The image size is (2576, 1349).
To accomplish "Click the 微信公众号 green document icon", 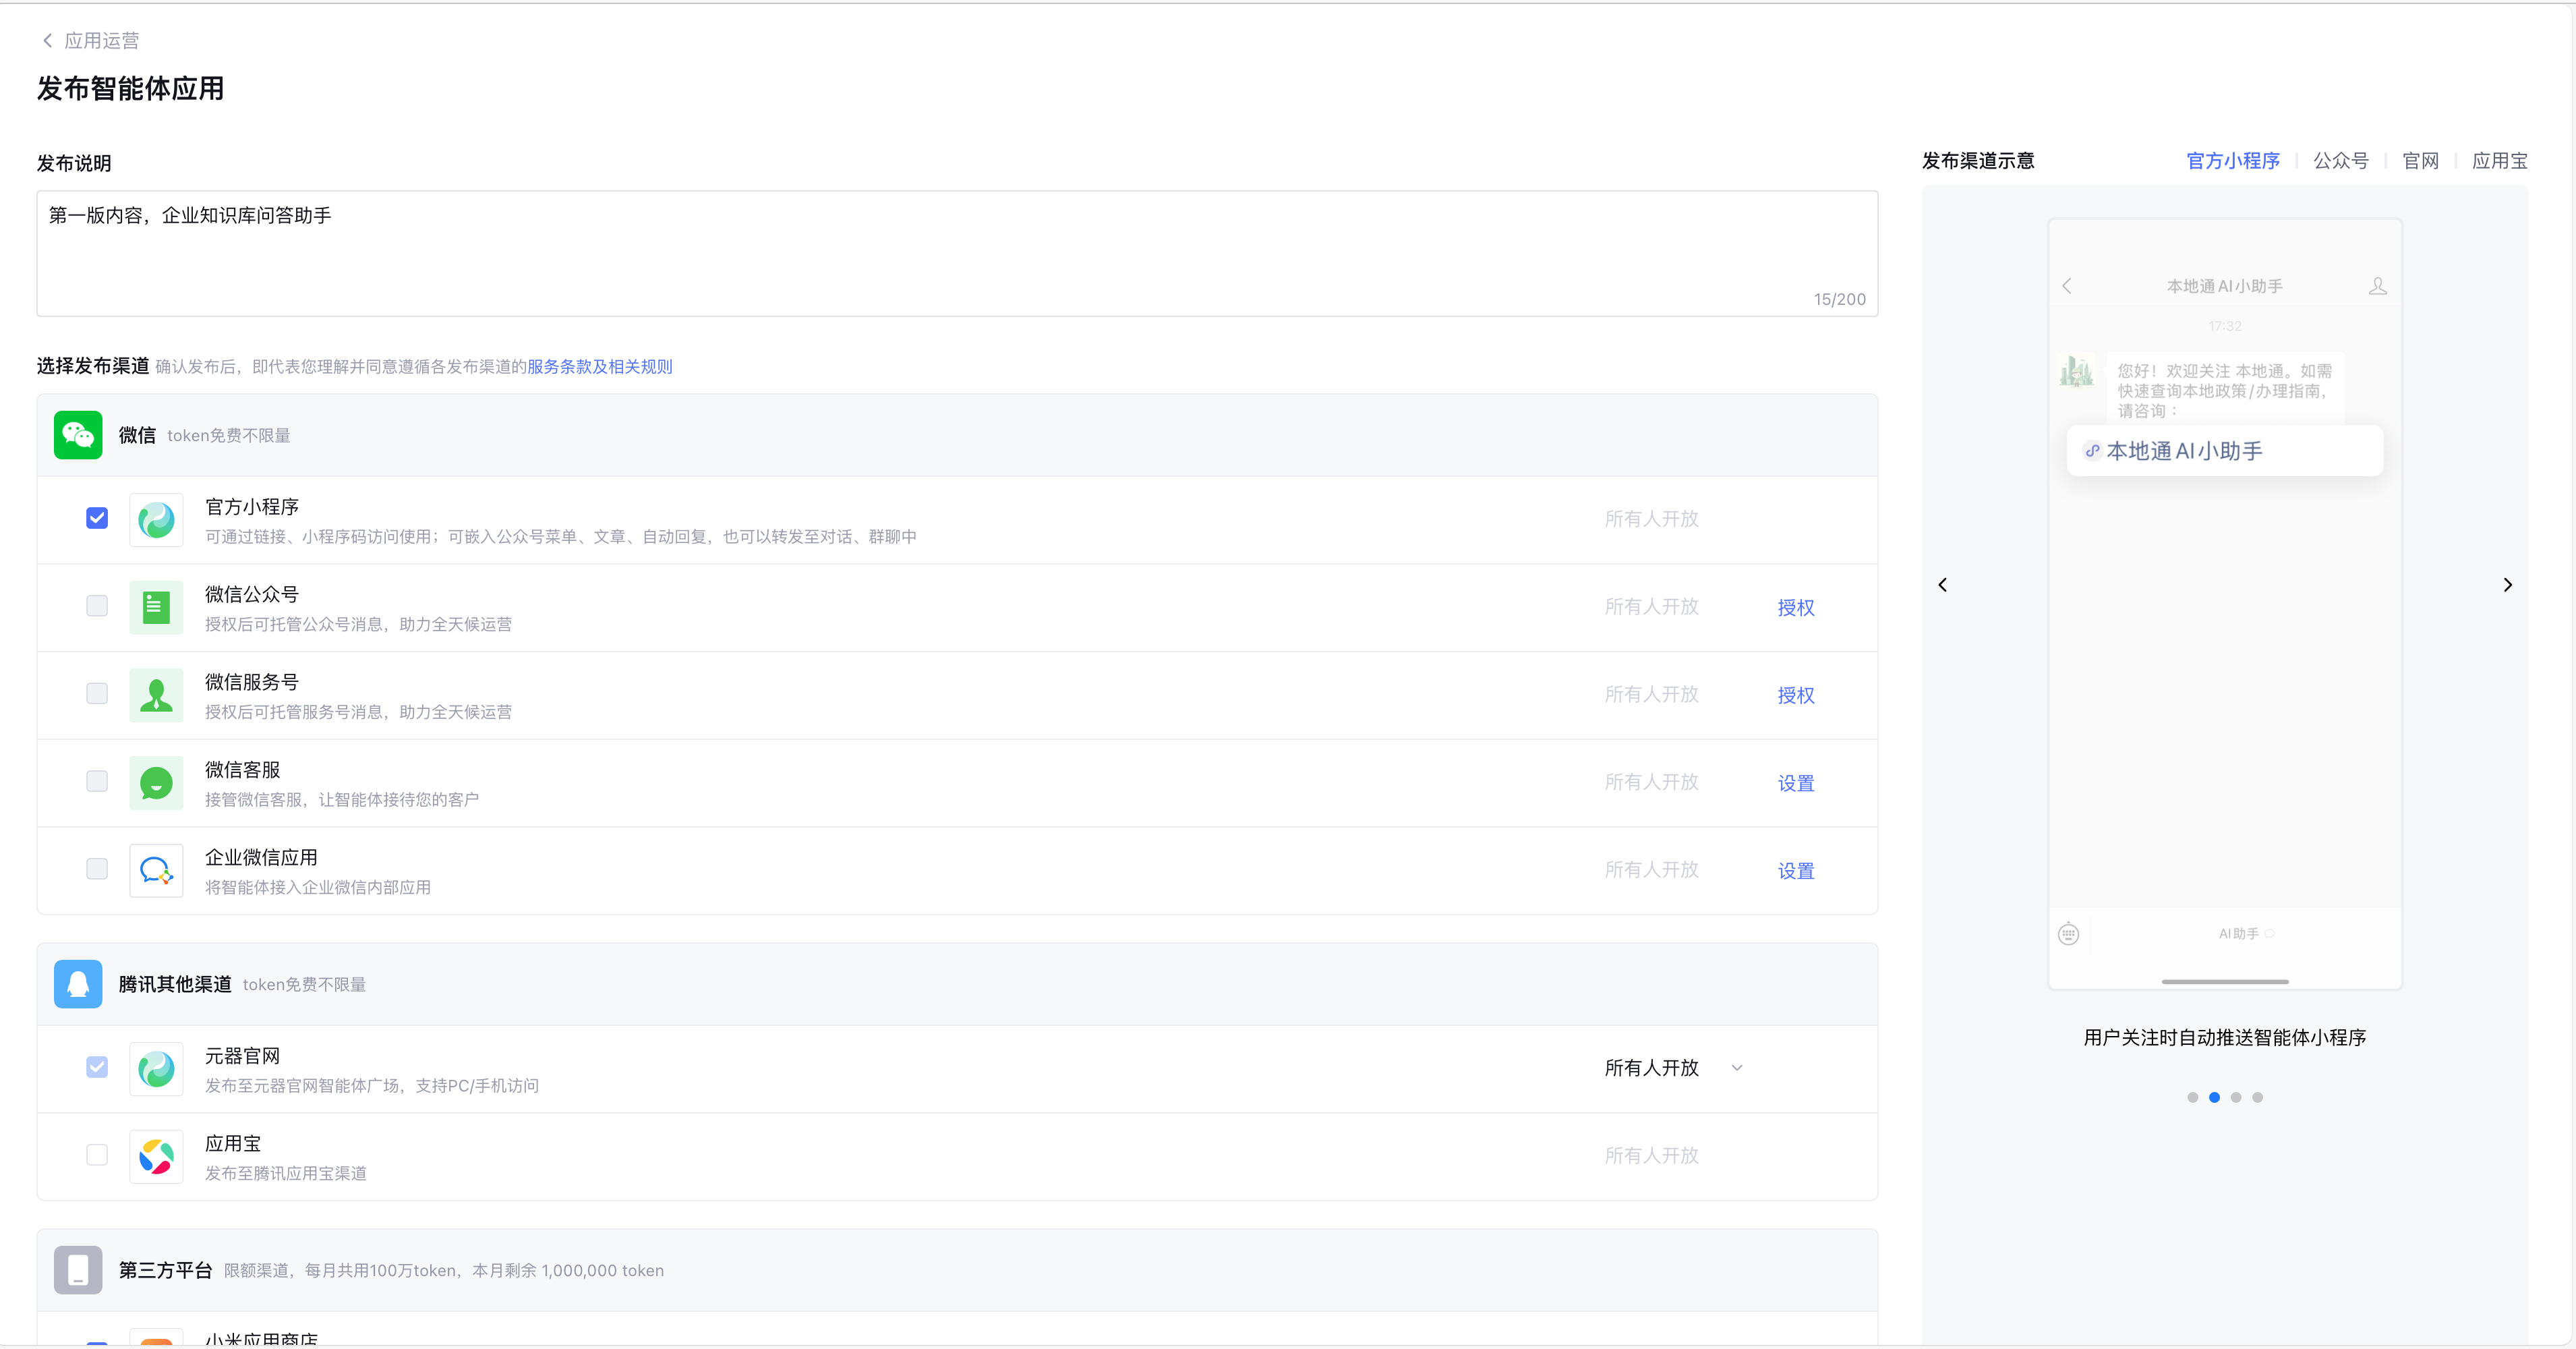I will click(156, 607).
